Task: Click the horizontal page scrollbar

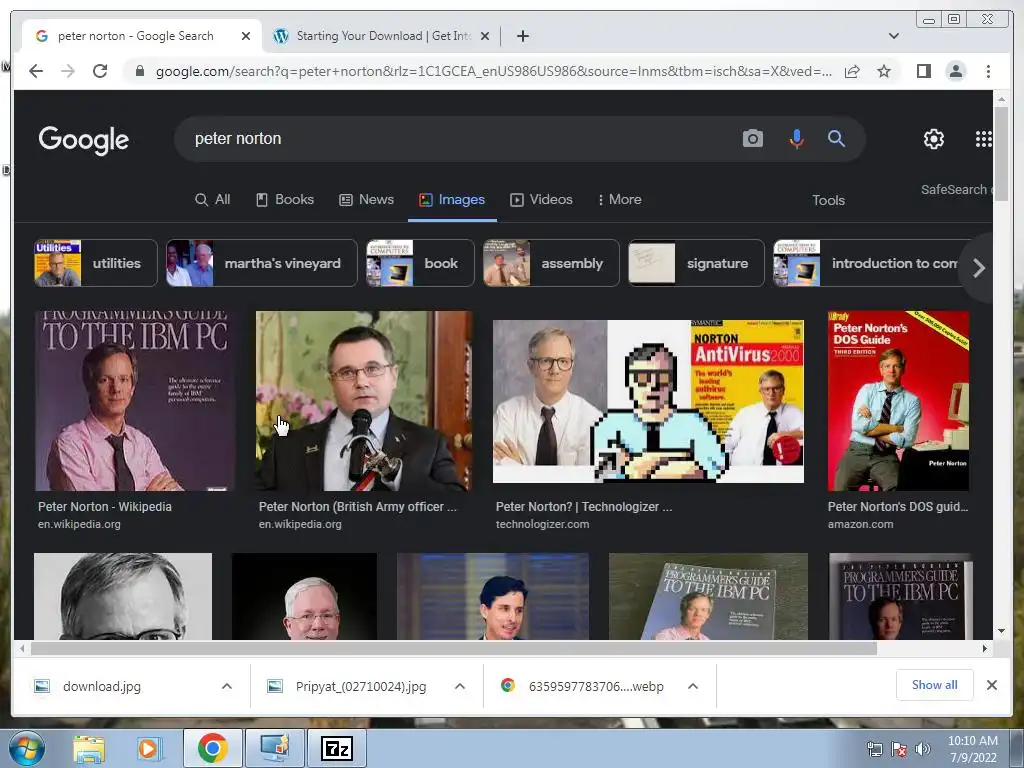Action: [x=454, y=648]
